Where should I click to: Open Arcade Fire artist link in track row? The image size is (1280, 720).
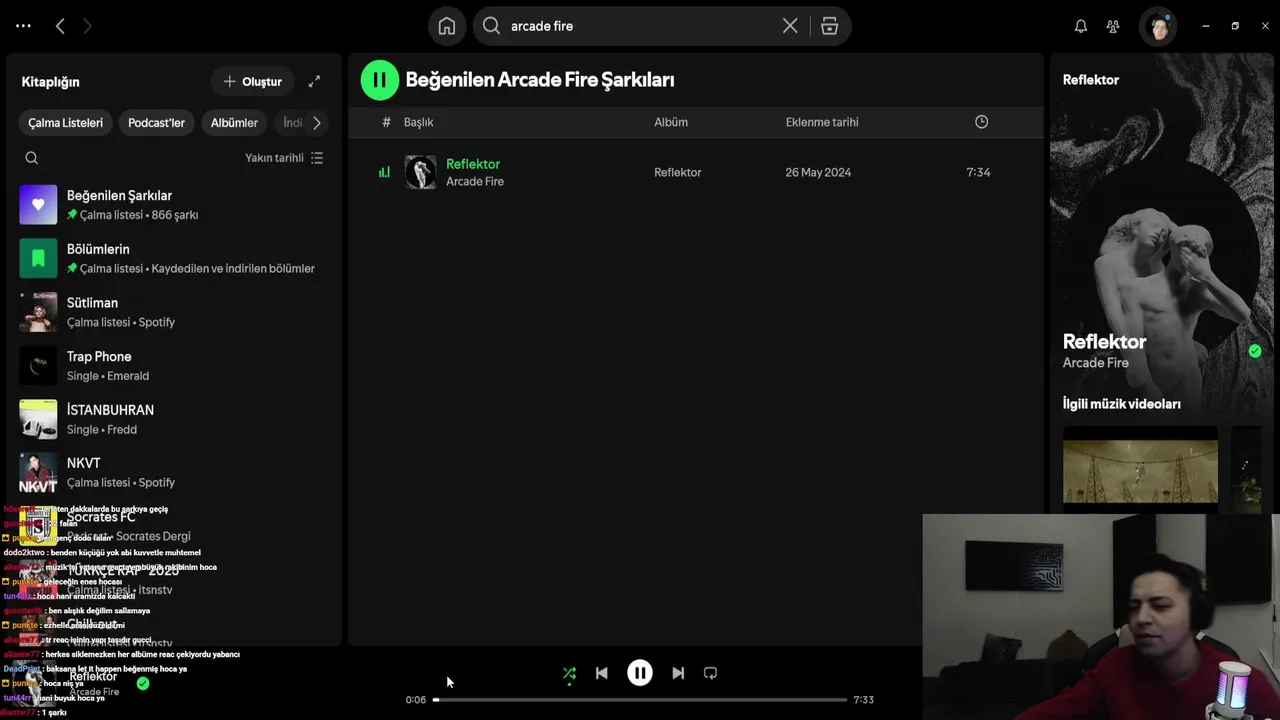475,181
